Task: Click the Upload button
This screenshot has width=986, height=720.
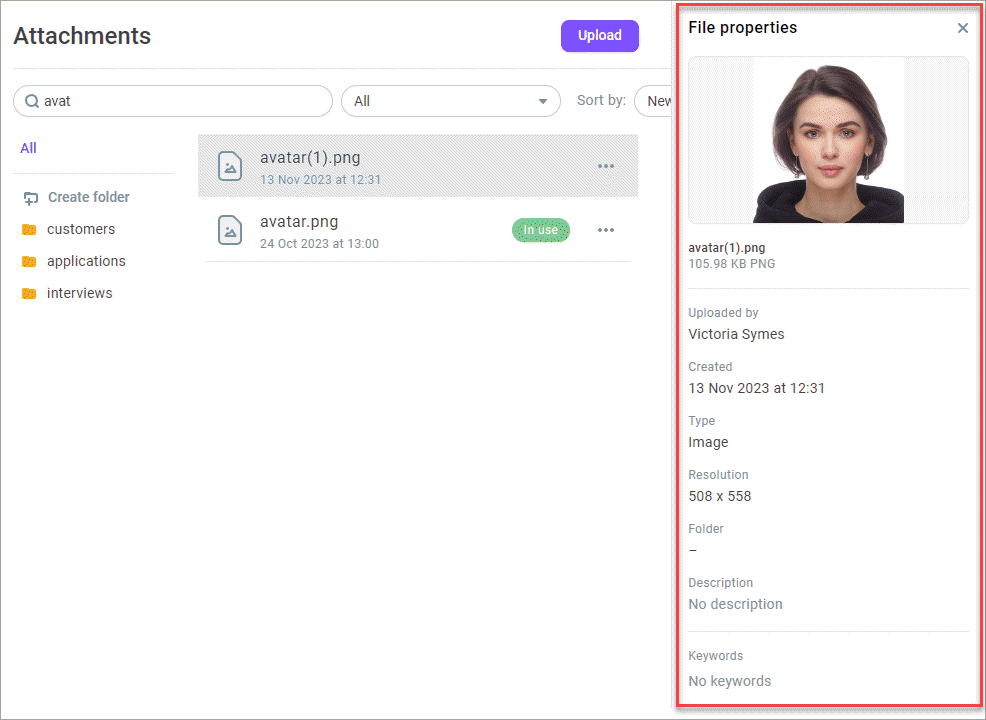Action: [599, 36]
